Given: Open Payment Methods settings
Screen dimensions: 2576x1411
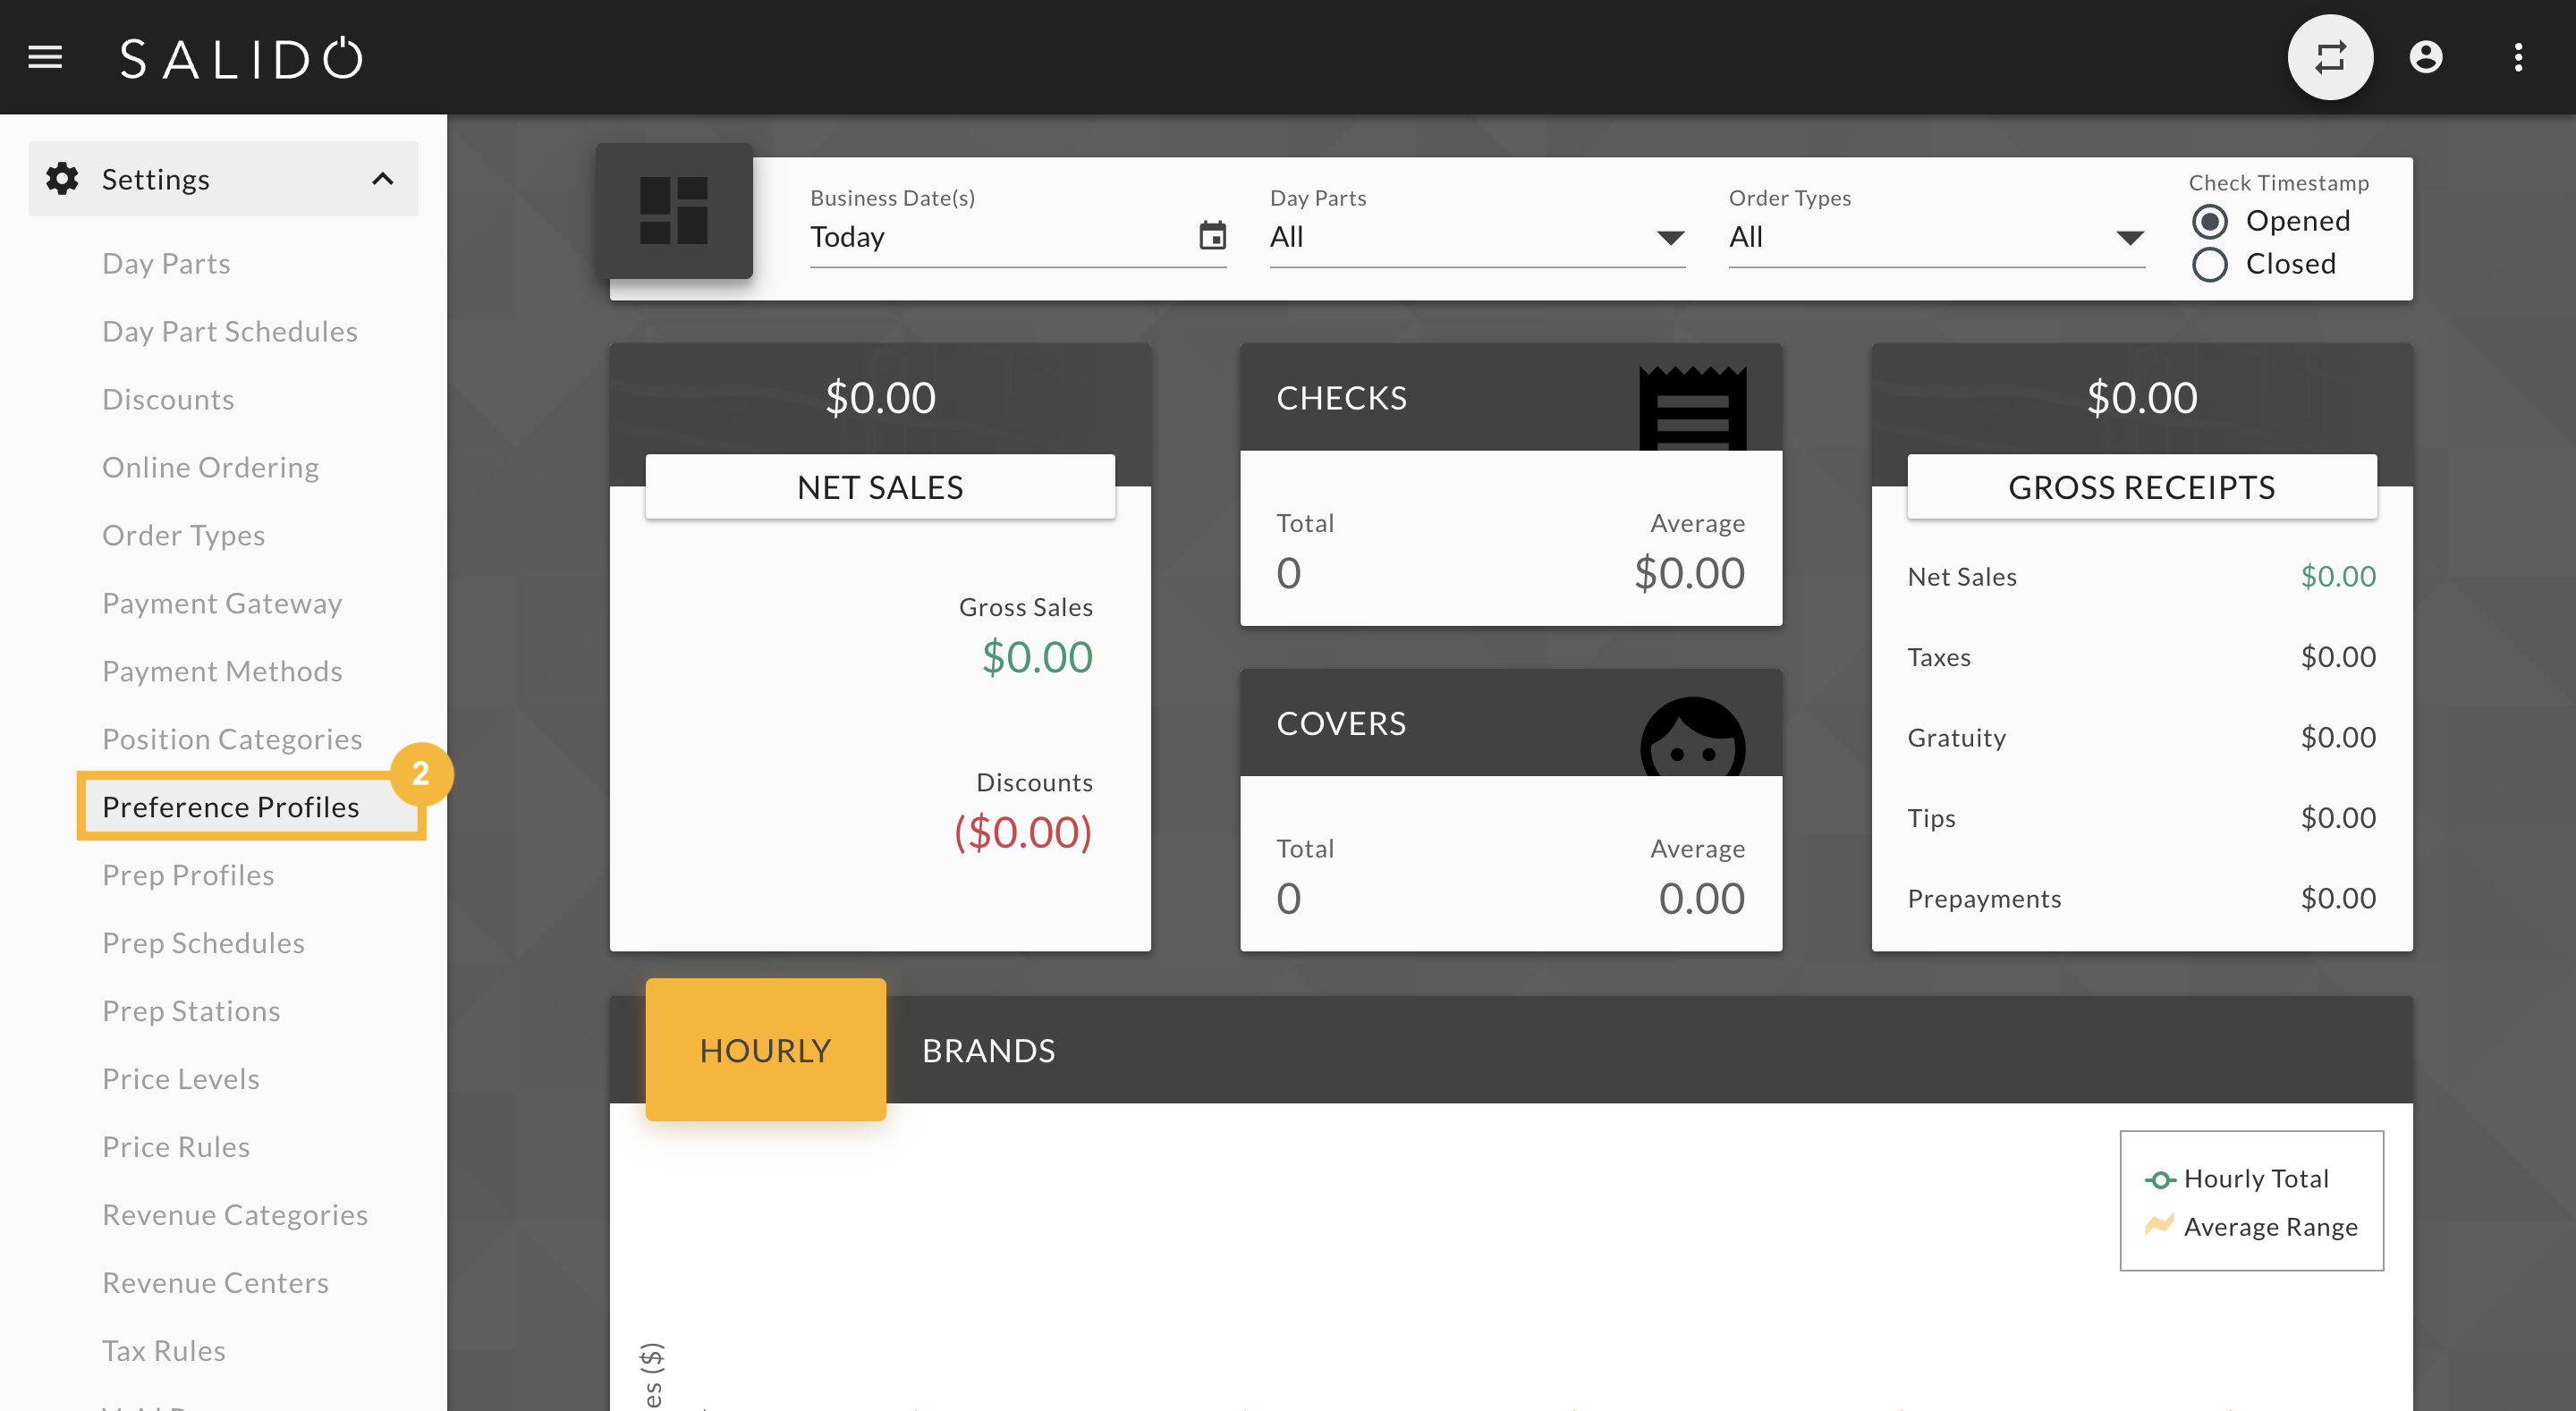Looking at the screenshot, I should pos(222,671).
